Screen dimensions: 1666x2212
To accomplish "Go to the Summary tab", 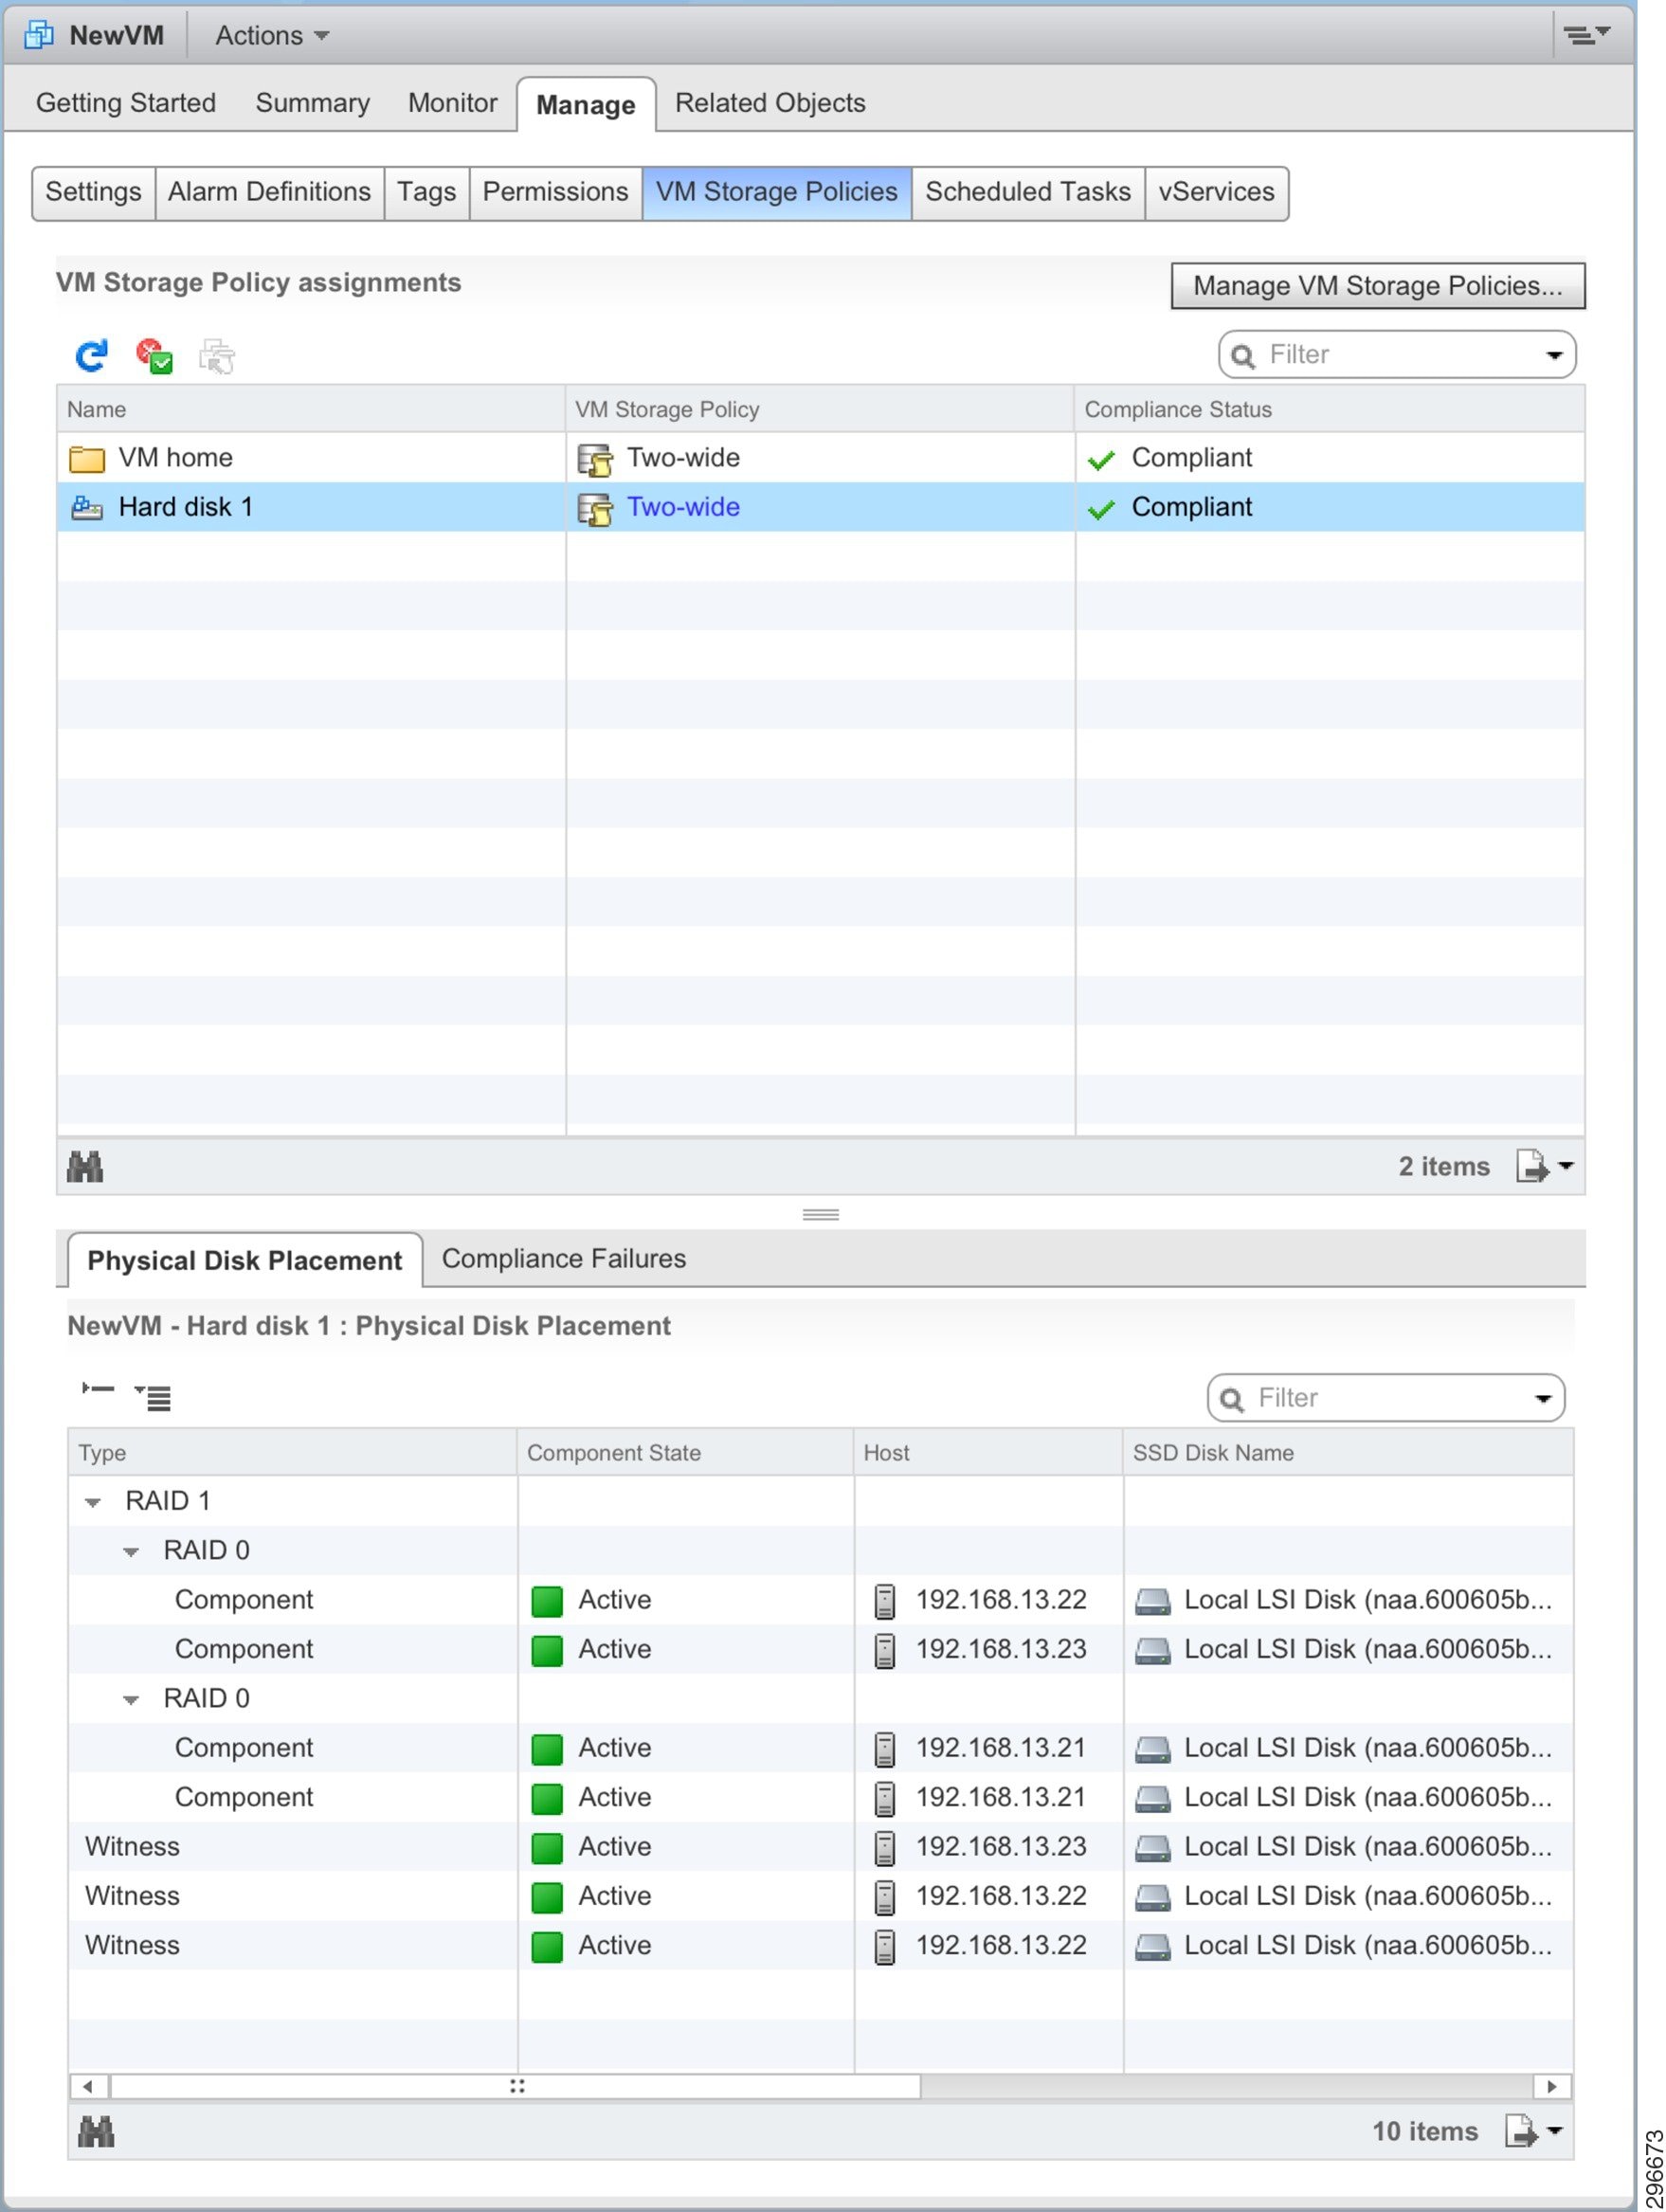I will (312, 103).
